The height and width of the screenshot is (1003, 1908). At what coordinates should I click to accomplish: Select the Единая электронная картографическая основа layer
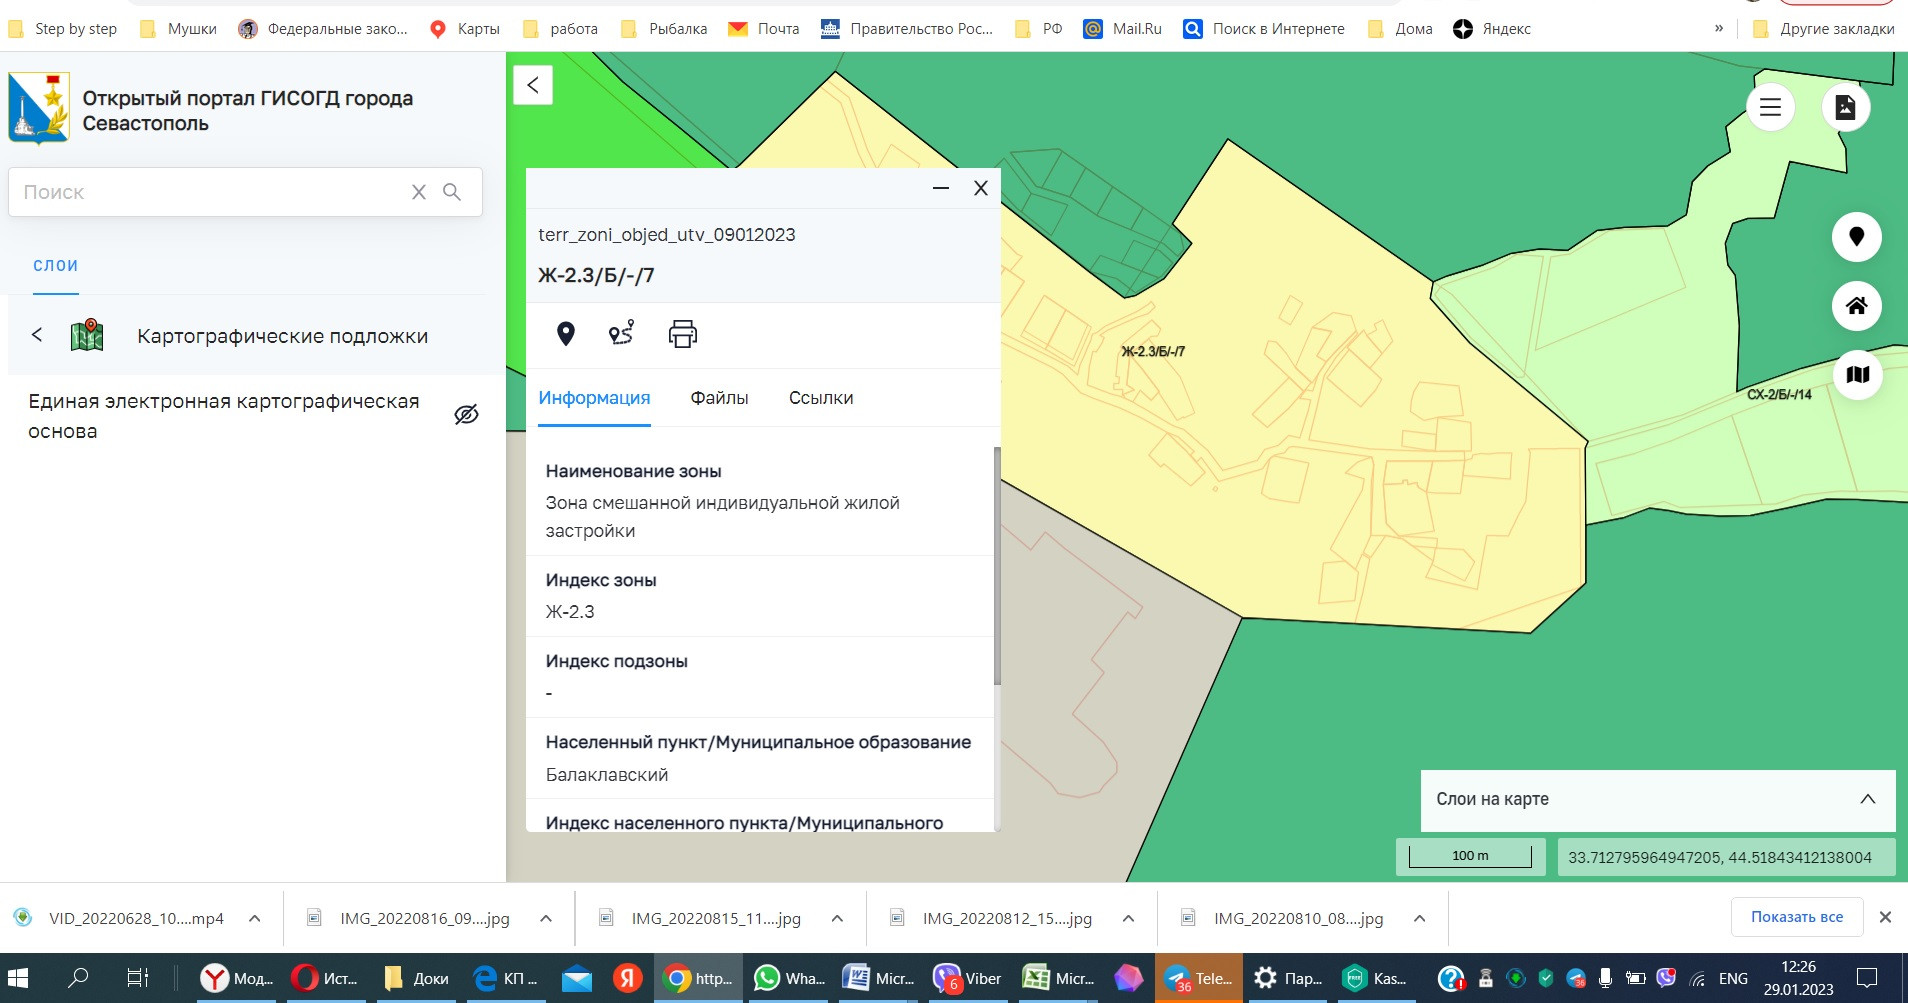pos(224,416)
